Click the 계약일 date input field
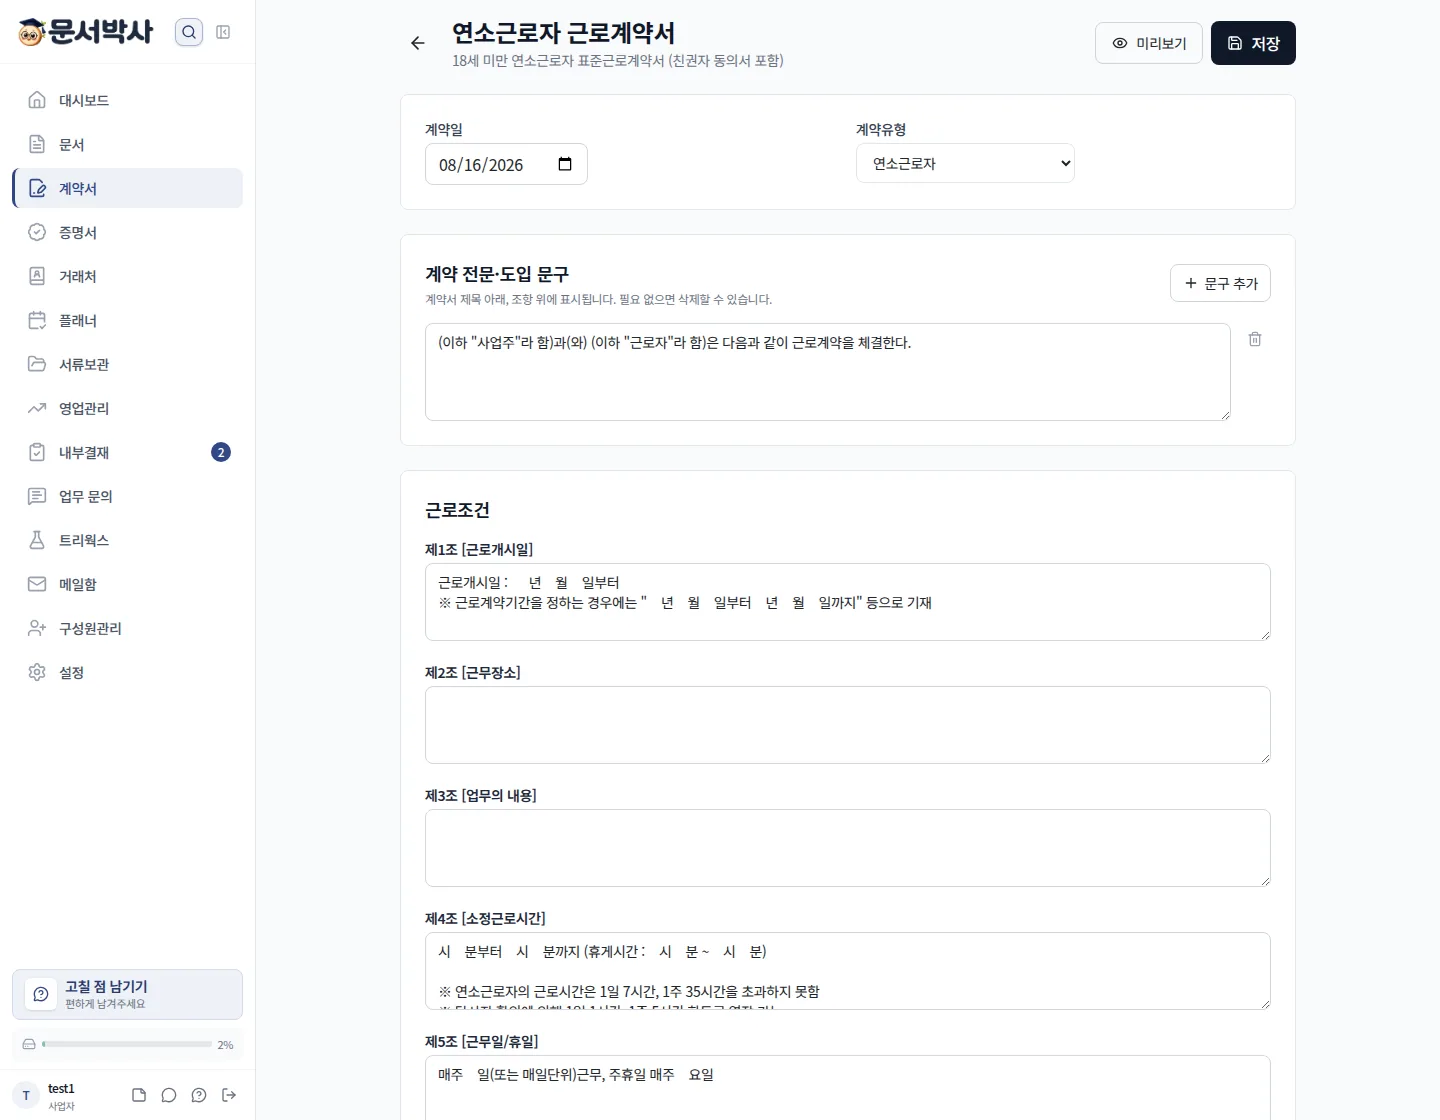This screenshot has height=1120, width=1440. point(506,164)
